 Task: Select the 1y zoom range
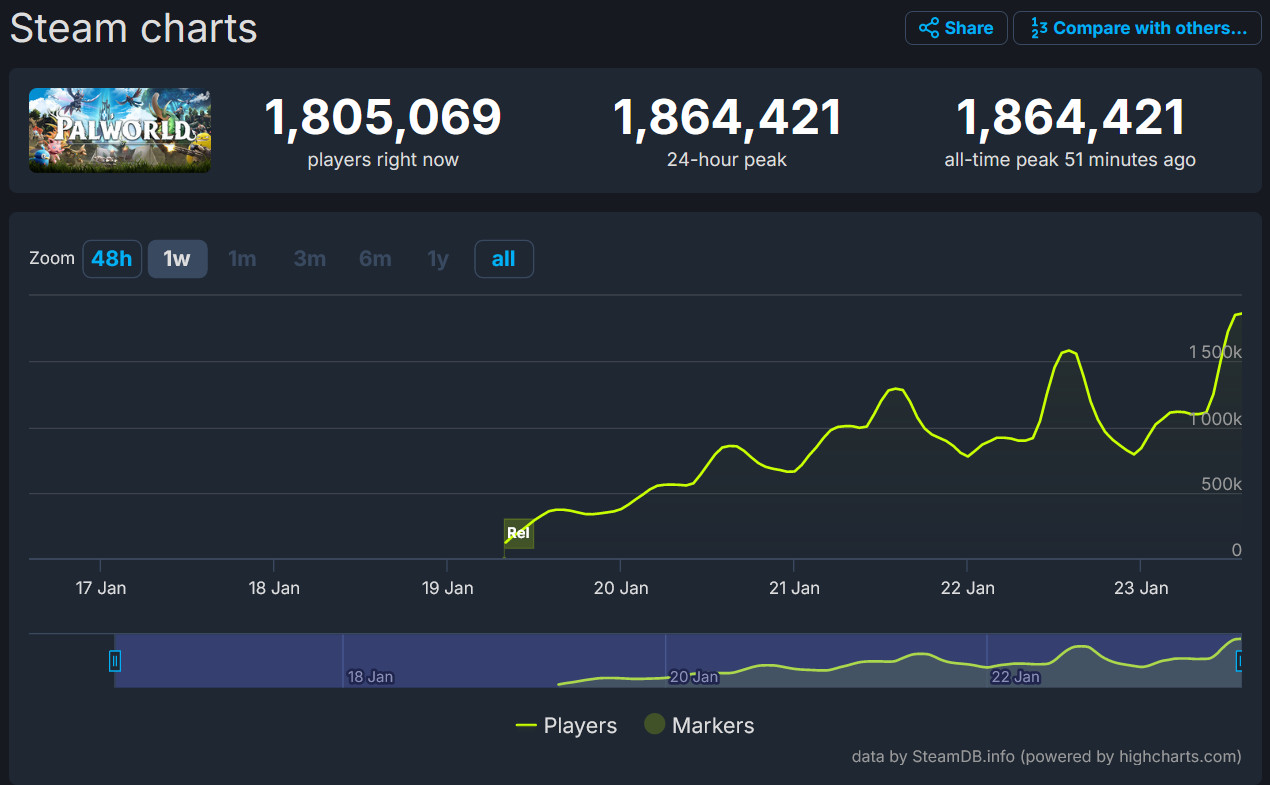pyautogui.click(x=438, y=259)
